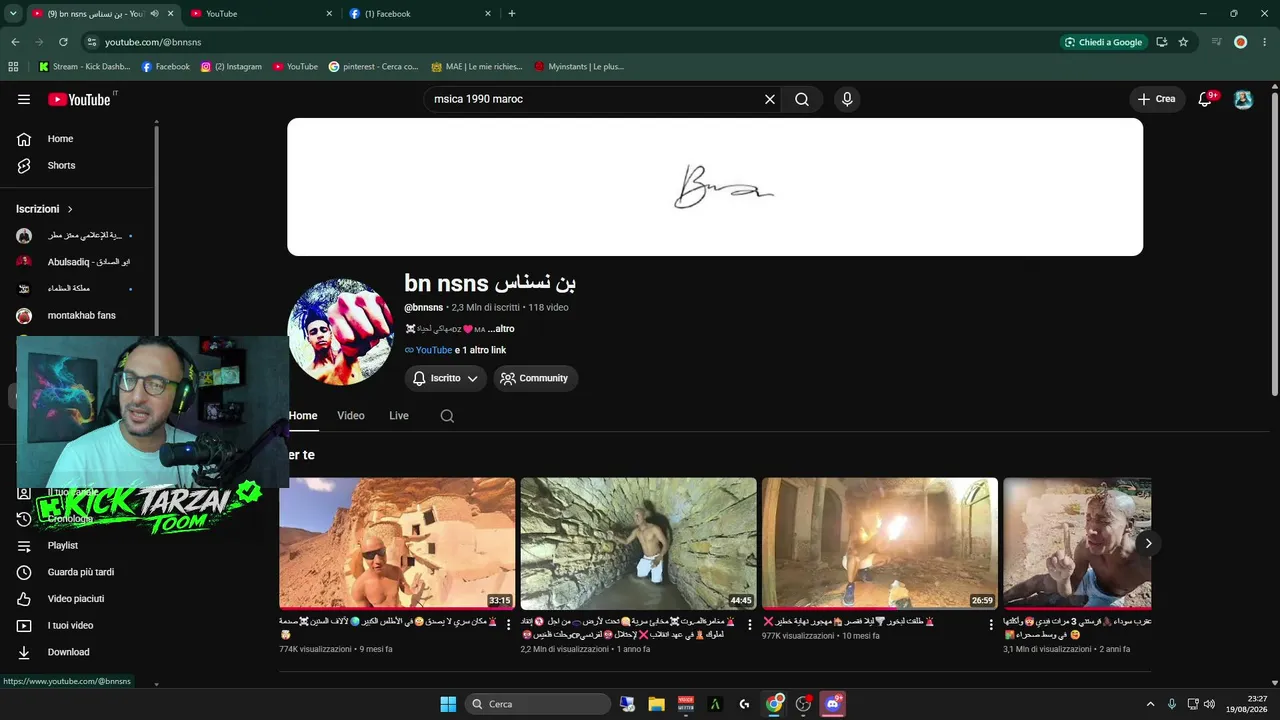Screen dimensions: 1280x720
Task: Switch to the channel Video tab
Action: pos(351,416)
